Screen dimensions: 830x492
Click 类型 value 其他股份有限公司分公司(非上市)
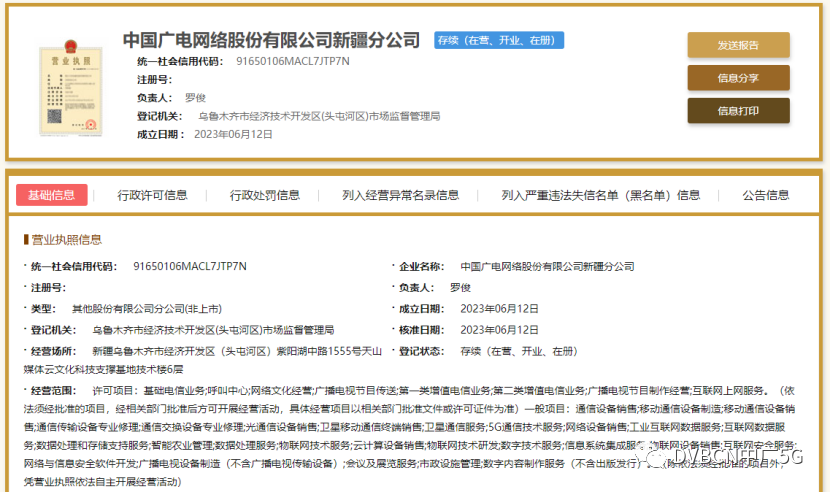(x=147, y=309)
